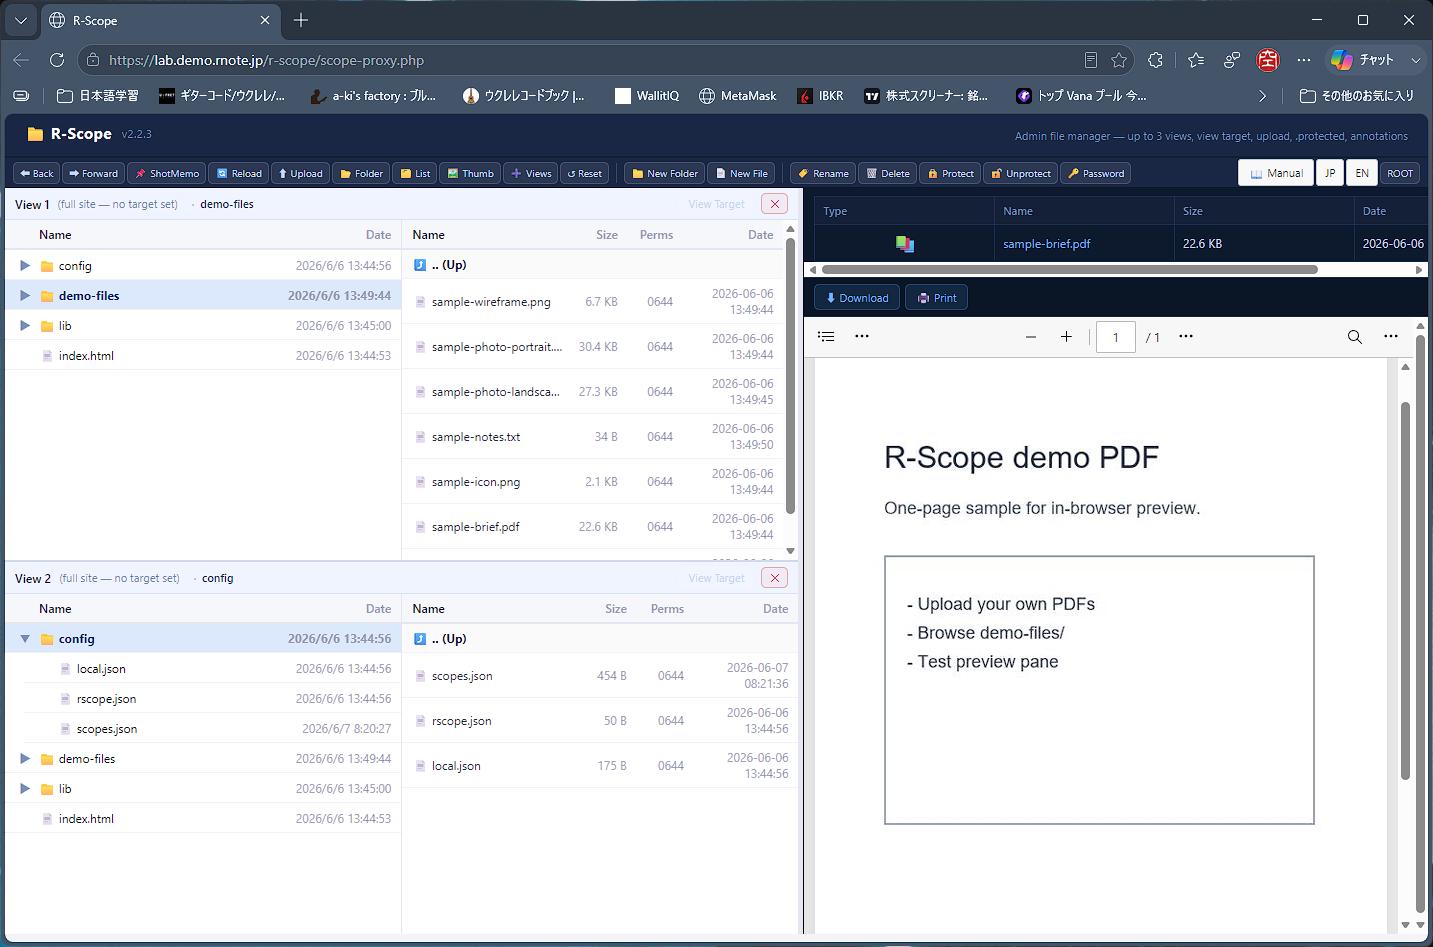Image resolution: width=1433 pixels, height=947 pixels.
Task: Click View 1 file list vertical scrollbar
Action: pyautogui.click(x=790, y=375)
